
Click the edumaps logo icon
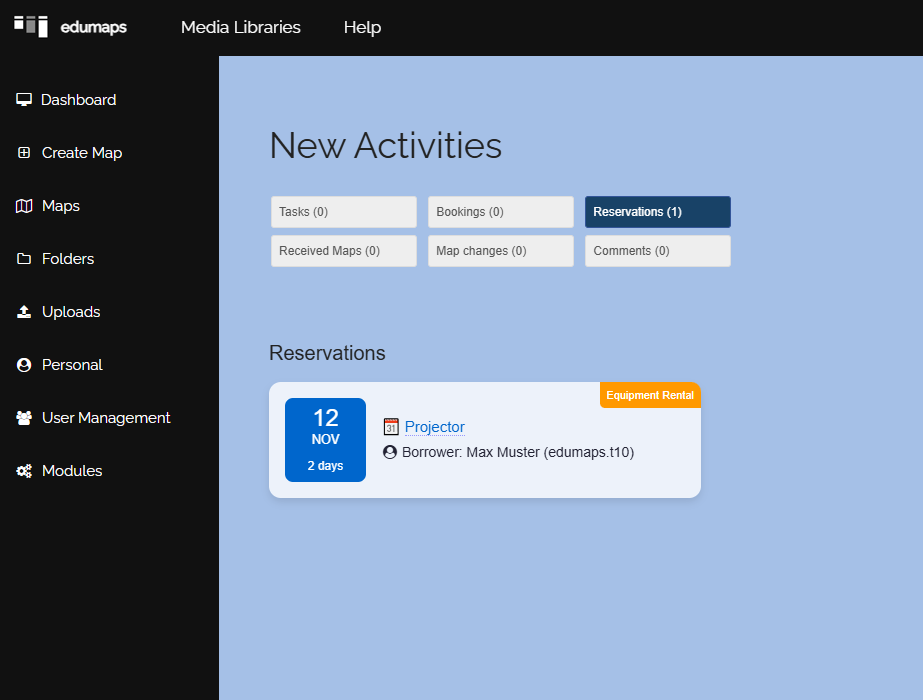click(x=31, y=26)
